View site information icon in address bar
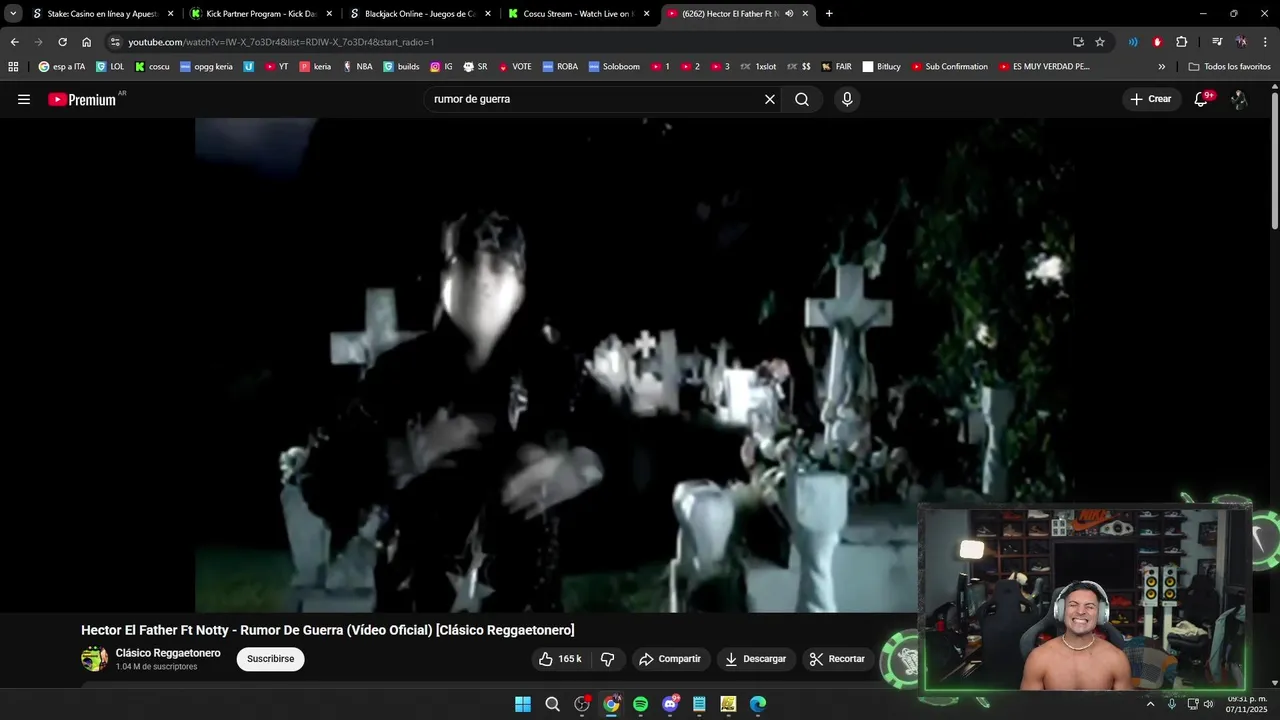 pos(116,42)
